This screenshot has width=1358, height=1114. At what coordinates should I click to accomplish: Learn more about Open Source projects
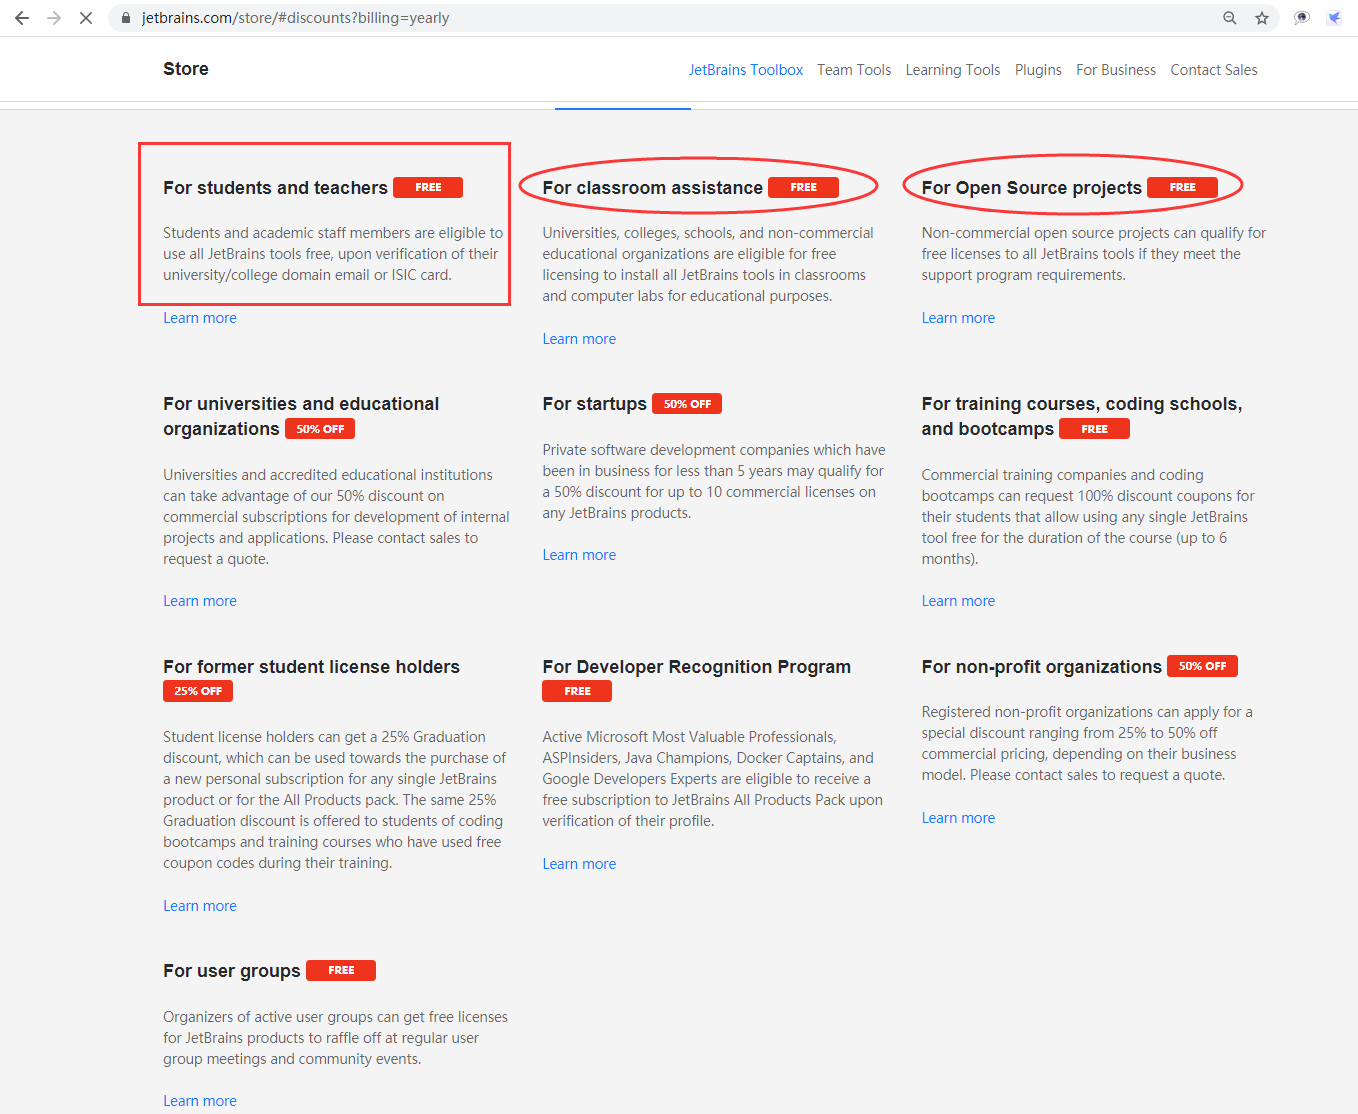point(958,318)
